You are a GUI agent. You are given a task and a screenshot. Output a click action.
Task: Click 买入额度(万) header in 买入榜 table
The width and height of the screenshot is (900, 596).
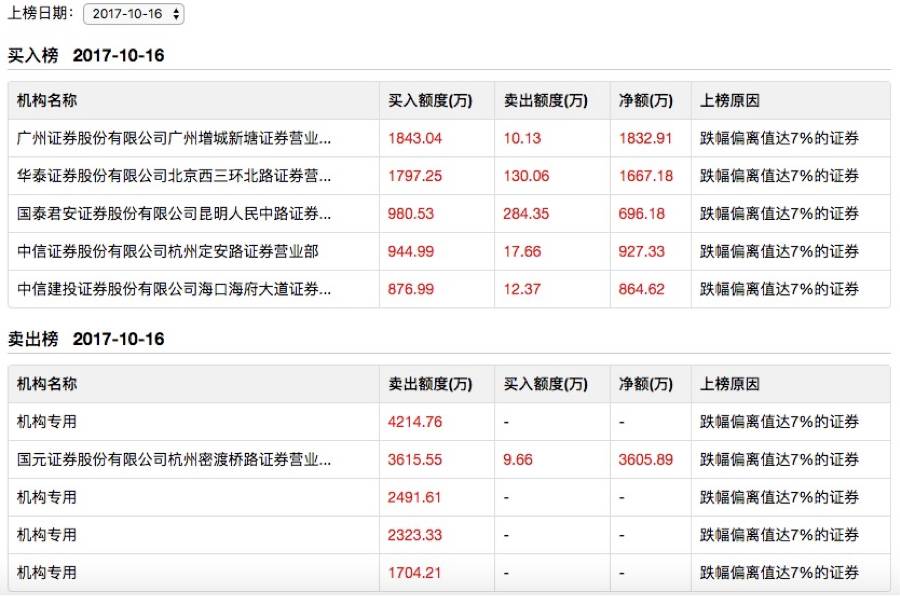430,101
